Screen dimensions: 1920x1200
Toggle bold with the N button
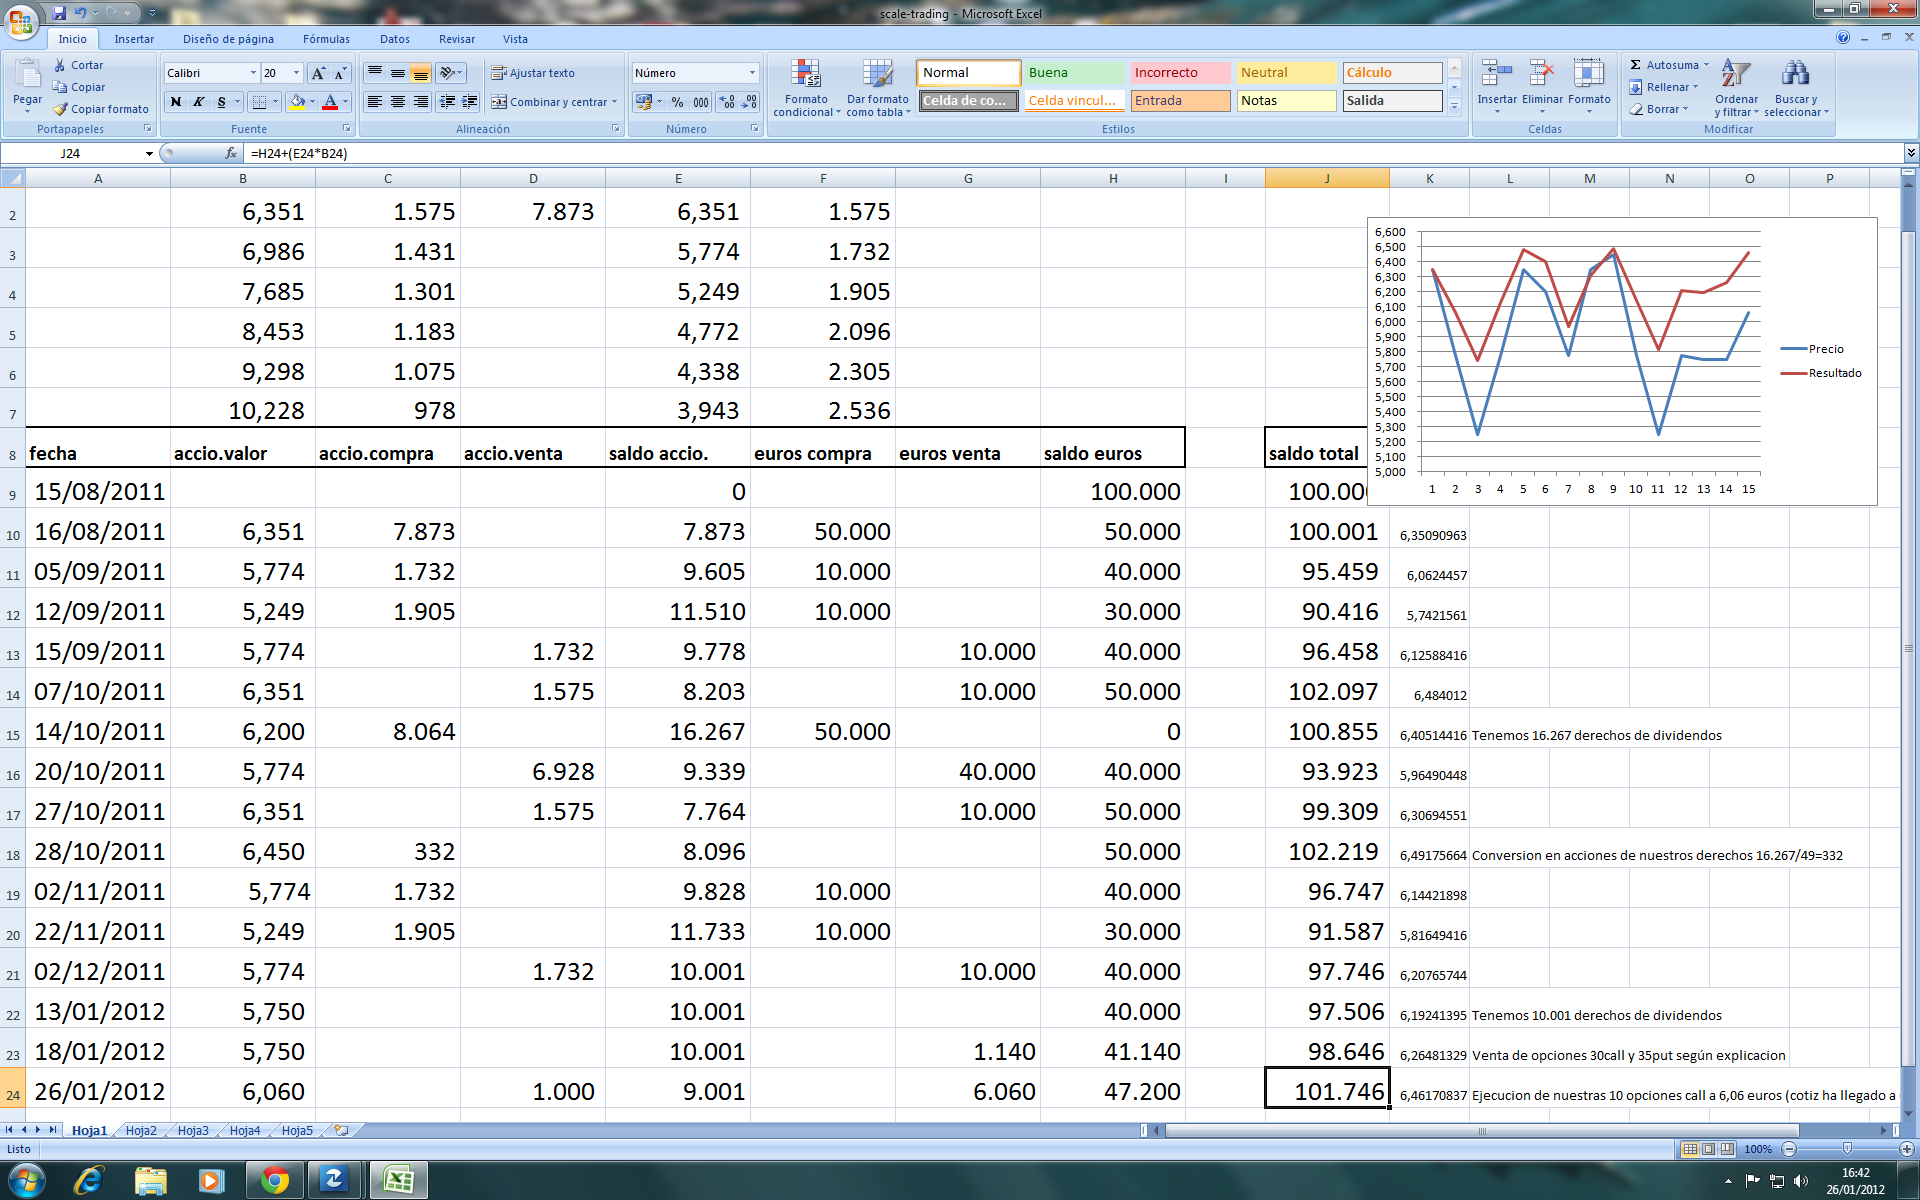(176, 102)
